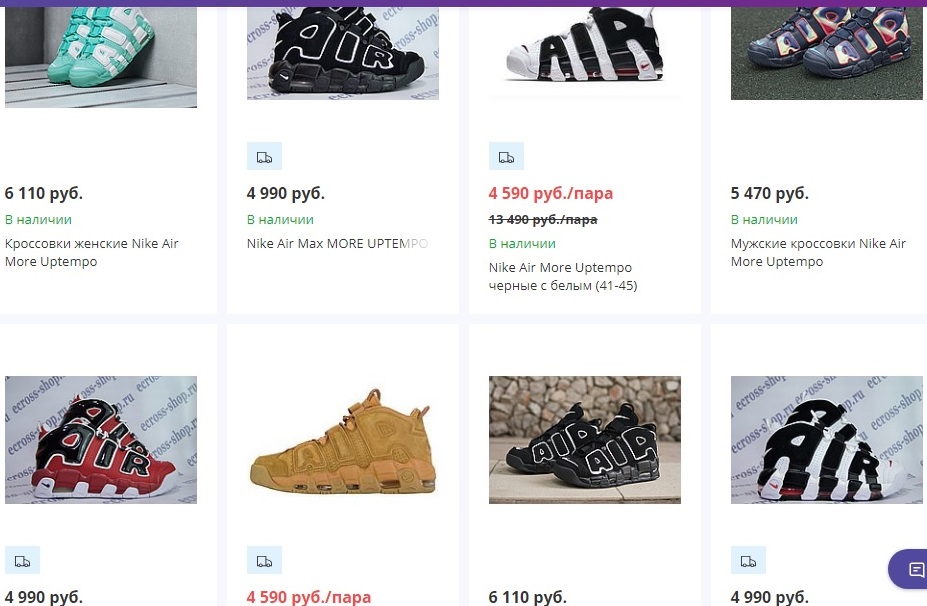The width and height of the screenshot is (927, 606).
Task: Open the 'Nike Air Max MORE UPTEMPO' product title
Action: click(x=337, y=243)
